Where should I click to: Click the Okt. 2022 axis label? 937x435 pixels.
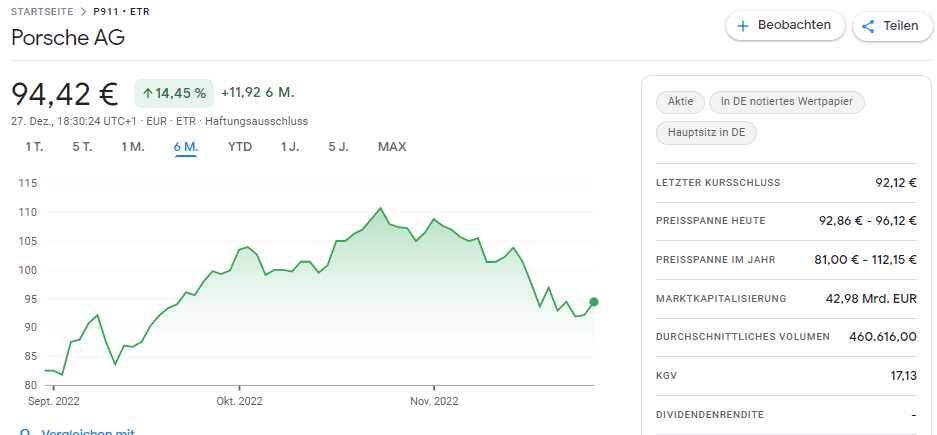coord(239,402)
